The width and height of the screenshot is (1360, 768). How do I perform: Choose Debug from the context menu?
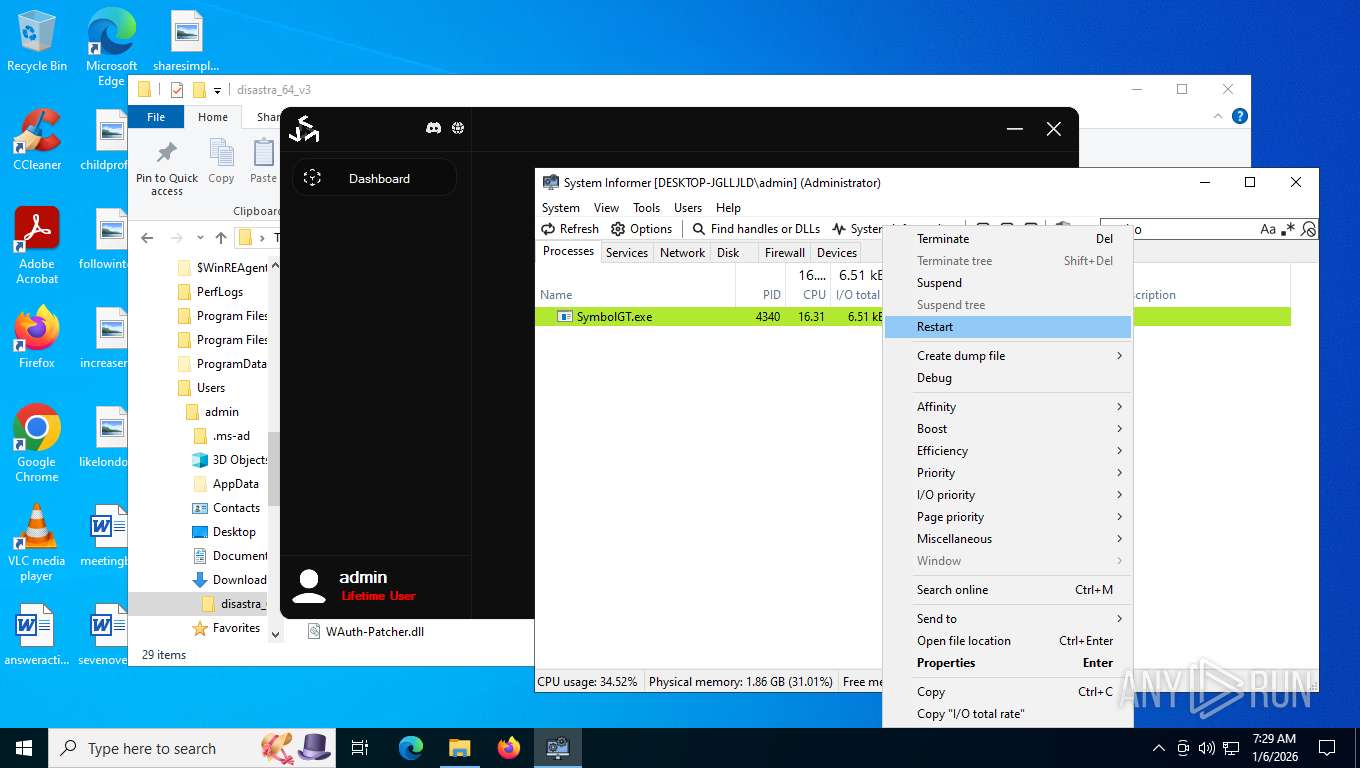pyautogui.click(x=1008, y=378)
